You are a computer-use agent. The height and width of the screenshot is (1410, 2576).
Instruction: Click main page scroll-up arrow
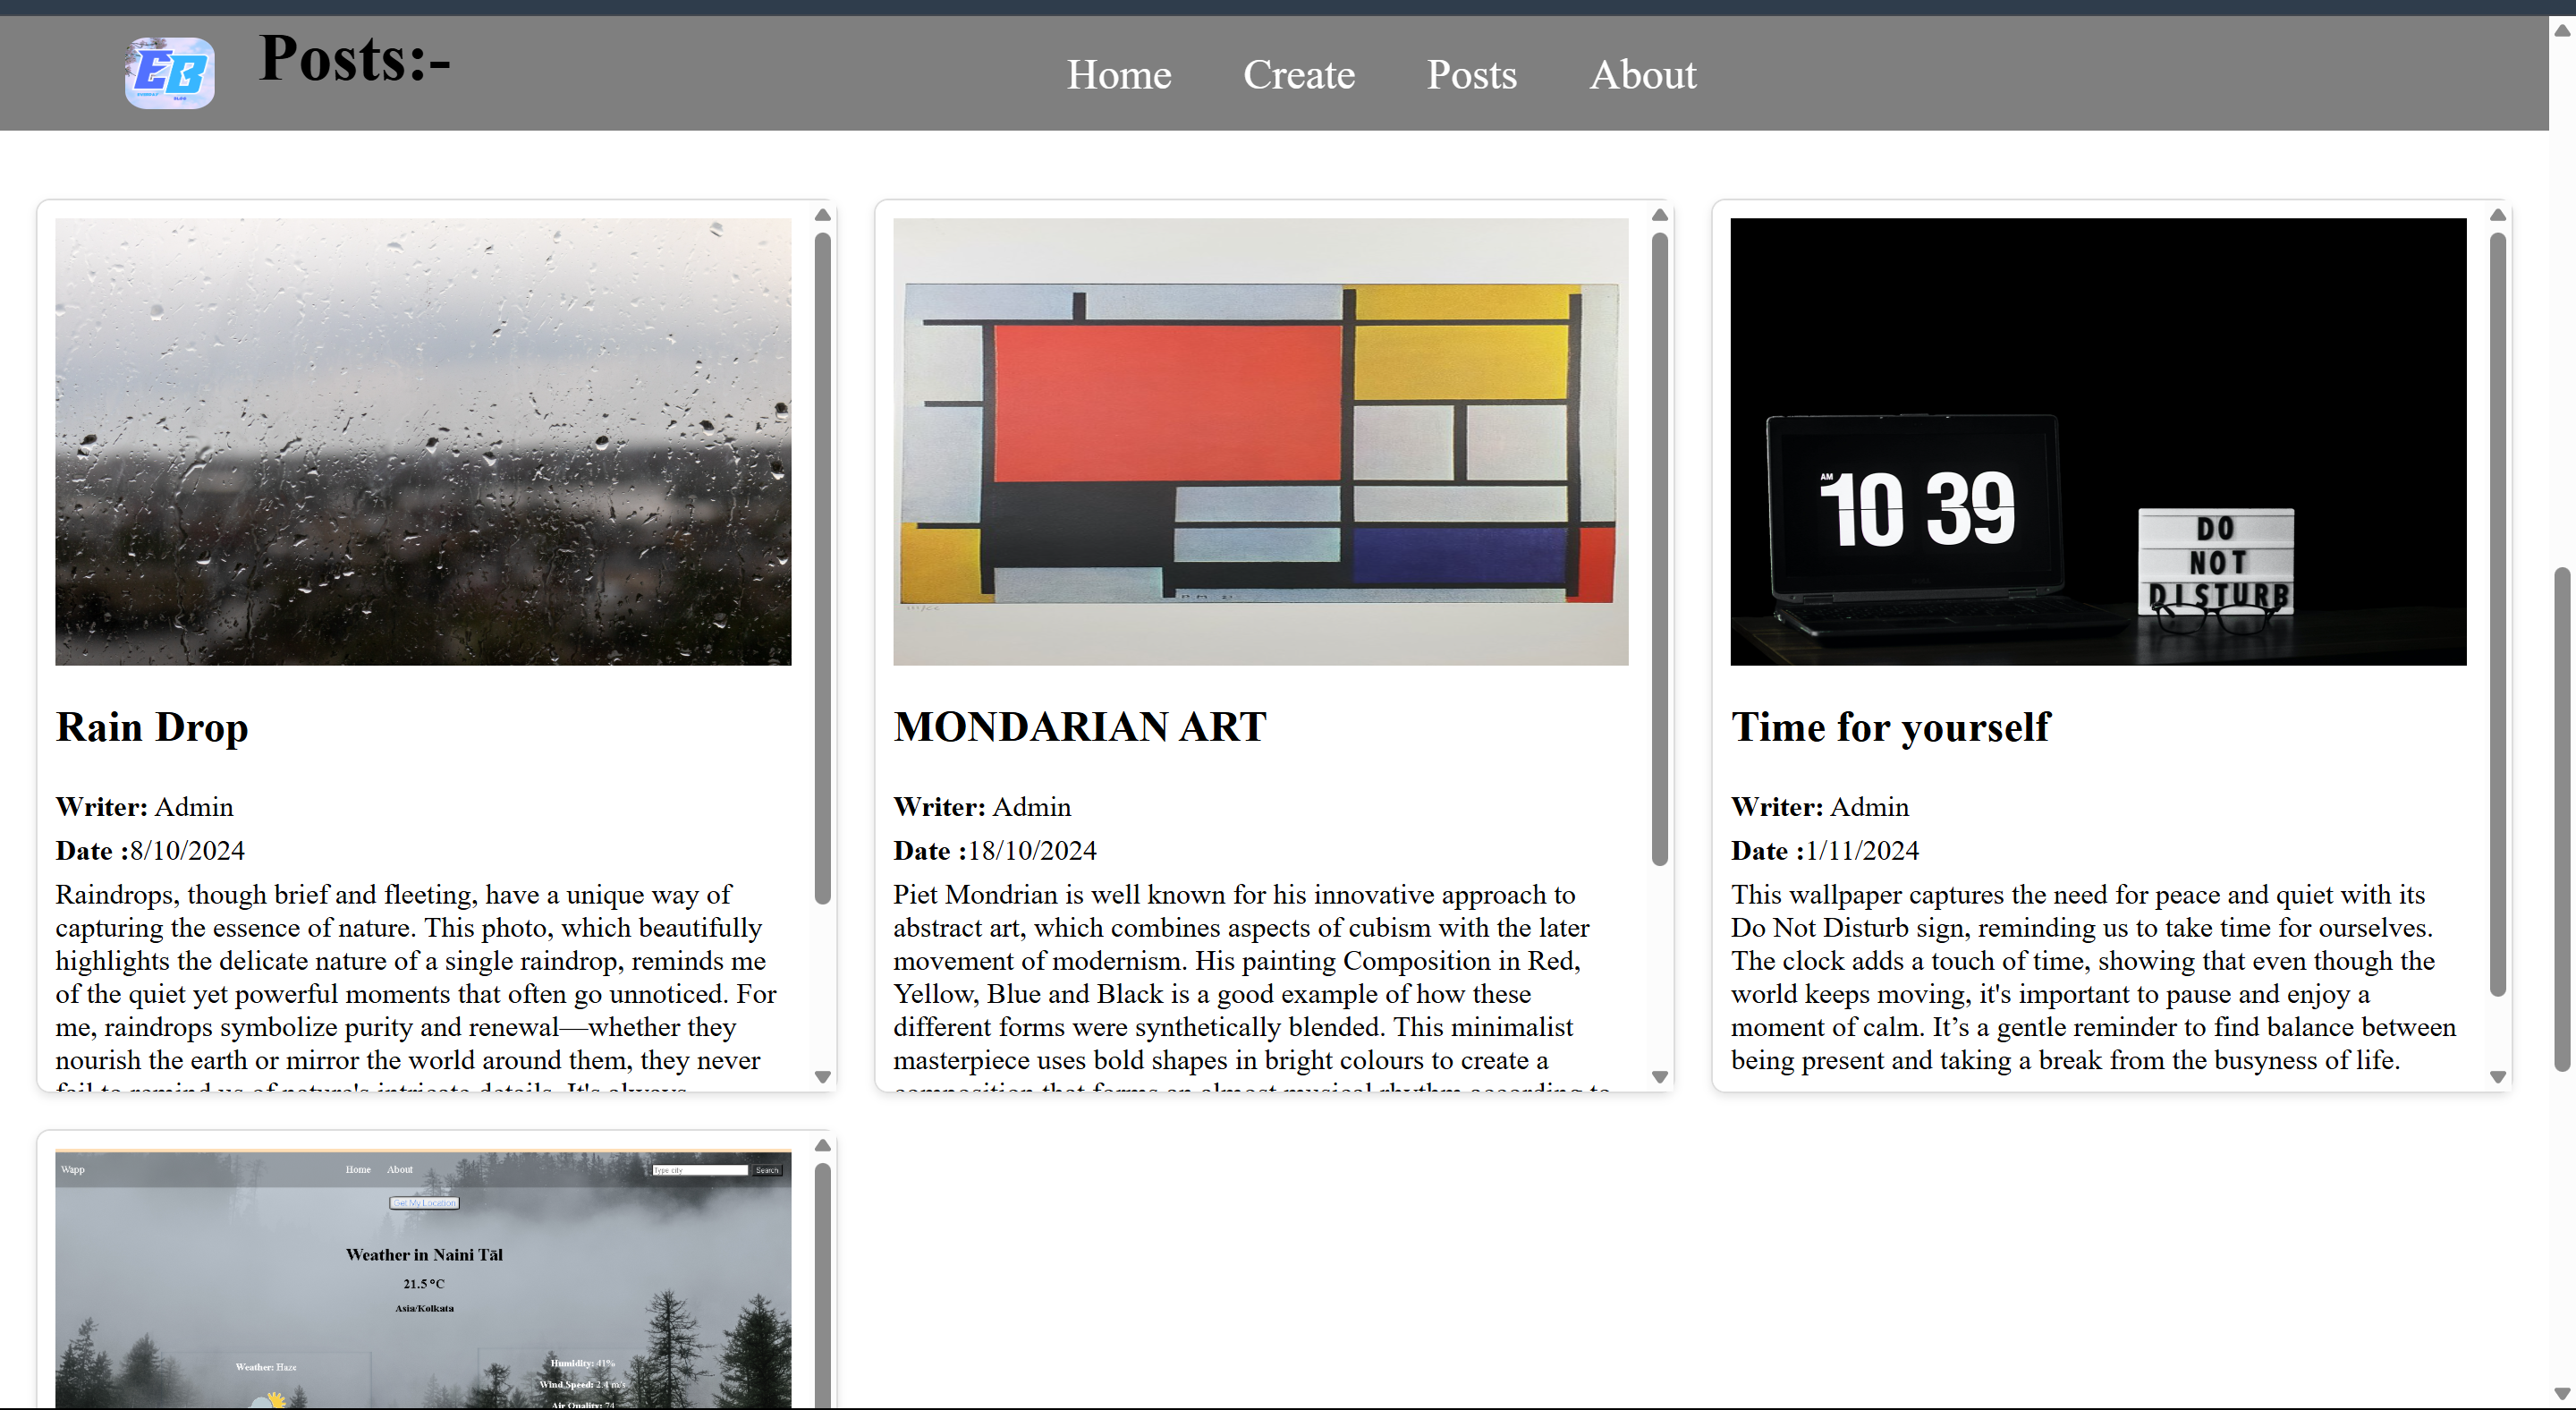click(2561, 30)
